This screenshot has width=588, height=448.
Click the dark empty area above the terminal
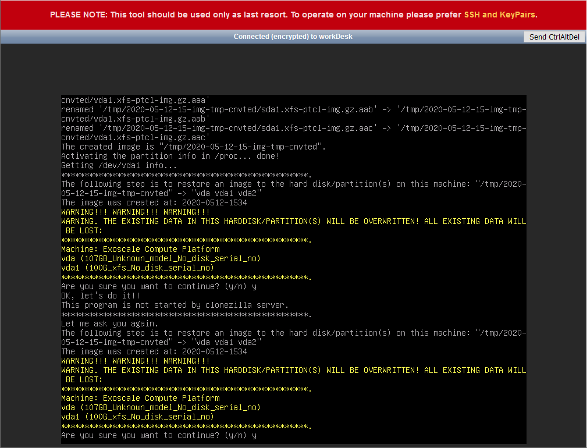pyautogui.click(x=294, y=69)
